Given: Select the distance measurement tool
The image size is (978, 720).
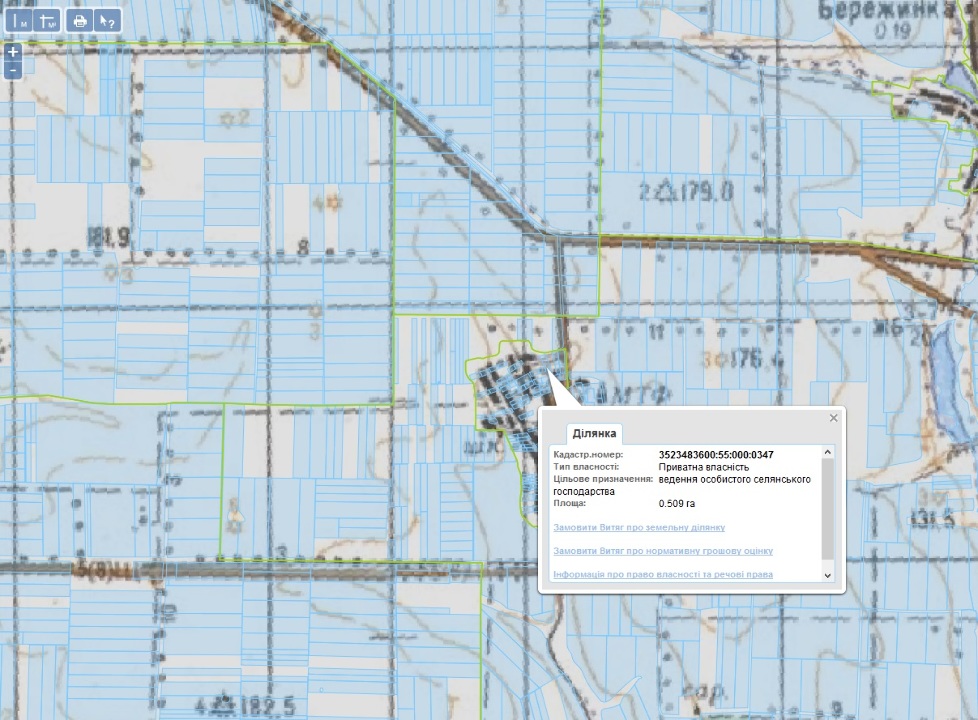Looking at the screenshot, I should coord(18,20).
